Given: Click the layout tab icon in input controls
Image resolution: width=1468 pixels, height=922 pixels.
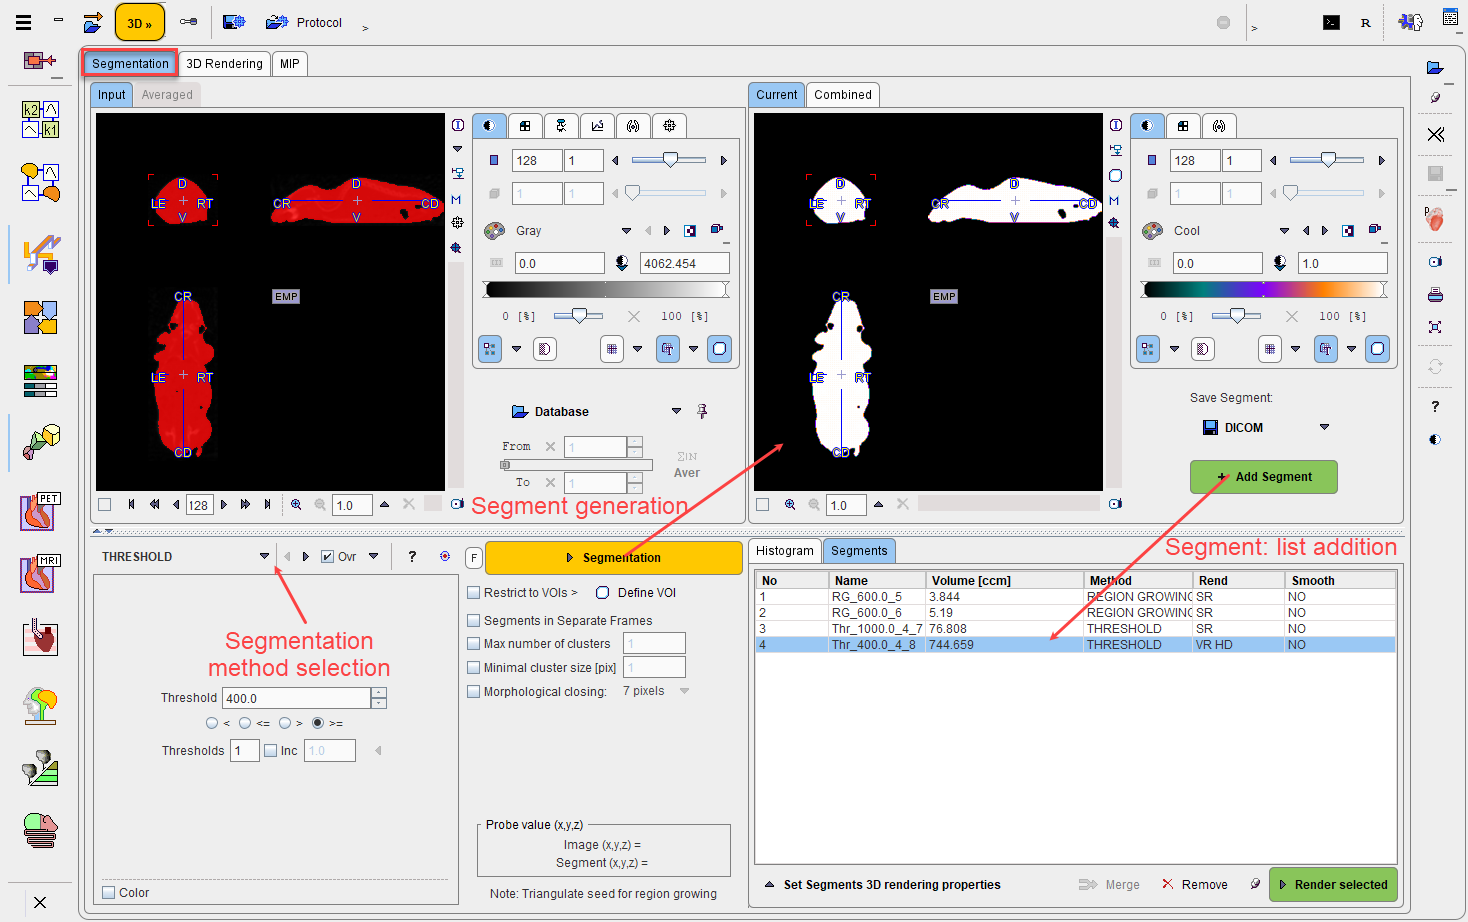Looking at the screenshot, I should (525, 126).
